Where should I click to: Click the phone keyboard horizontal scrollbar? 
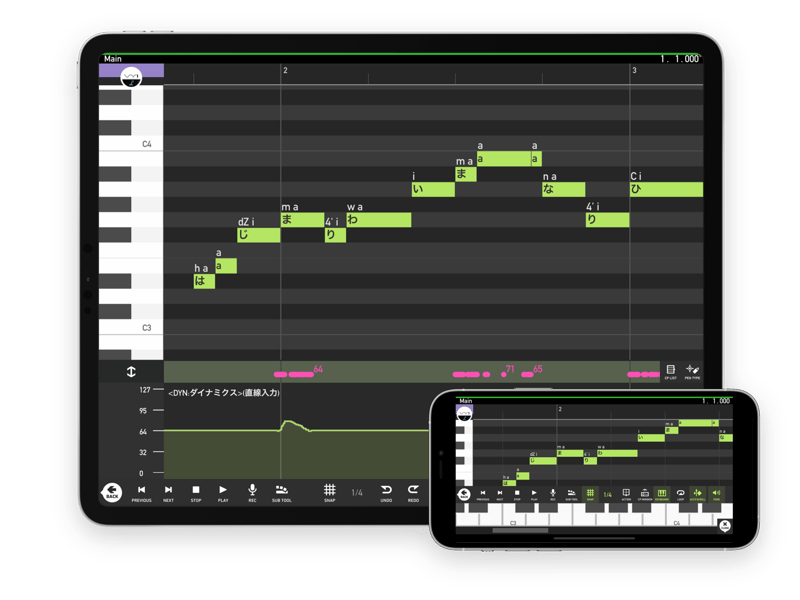pos(520,530)
